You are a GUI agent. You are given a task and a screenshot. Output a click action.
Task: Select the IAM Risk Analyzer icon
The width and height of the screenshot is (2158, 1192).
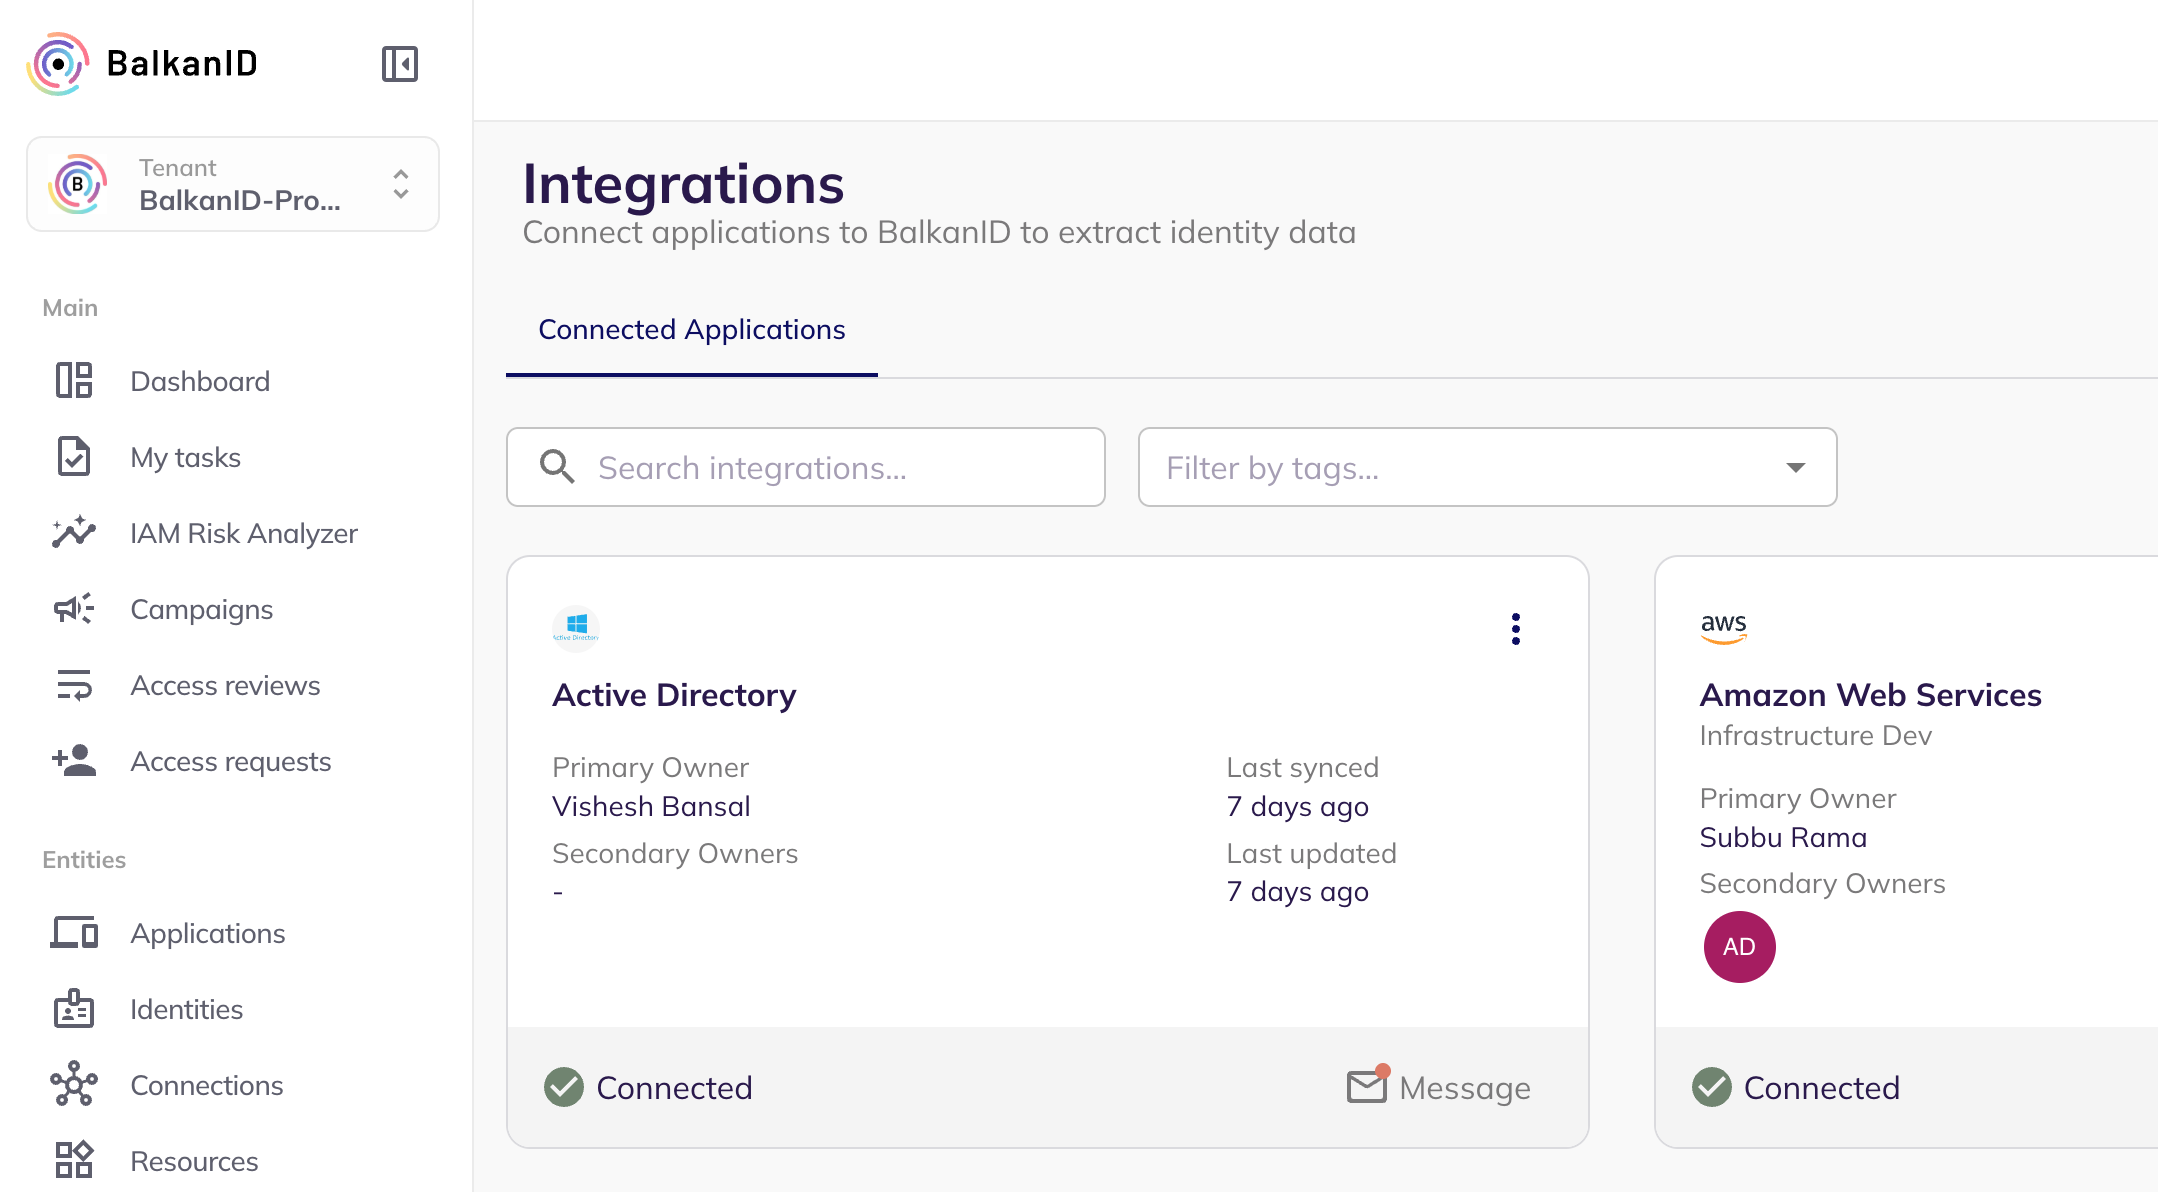[x=74, y=533]
